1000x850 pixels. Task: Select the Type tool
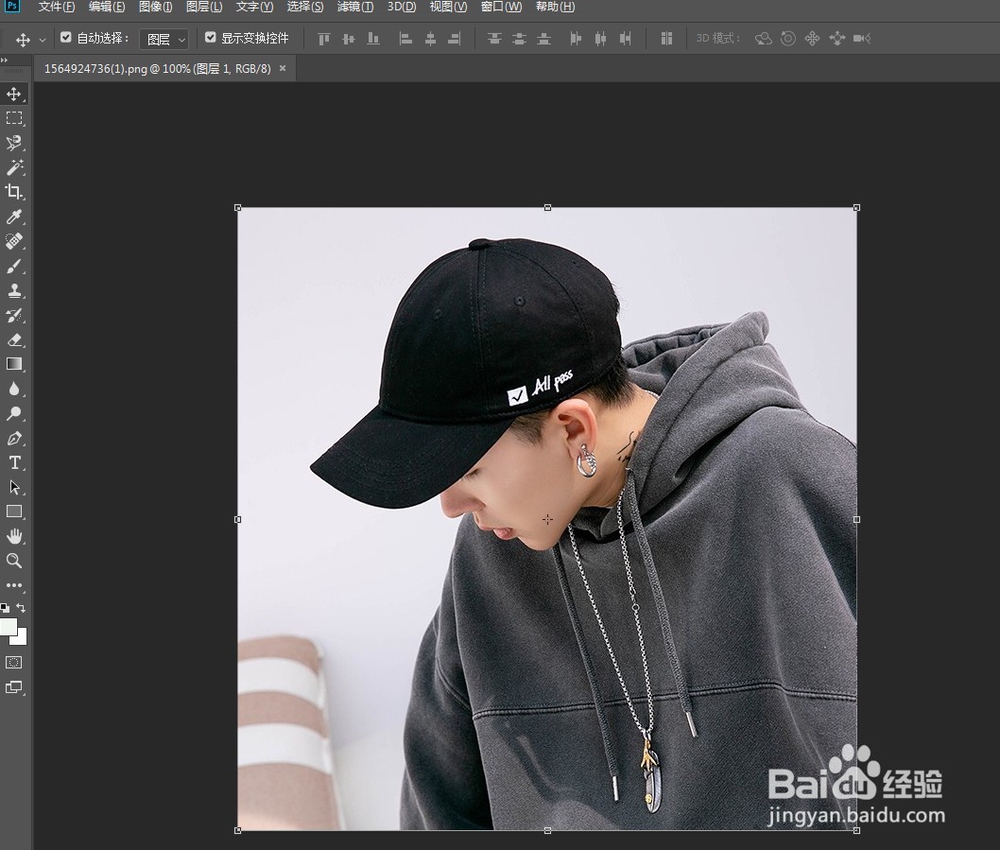tap(14, 463)
